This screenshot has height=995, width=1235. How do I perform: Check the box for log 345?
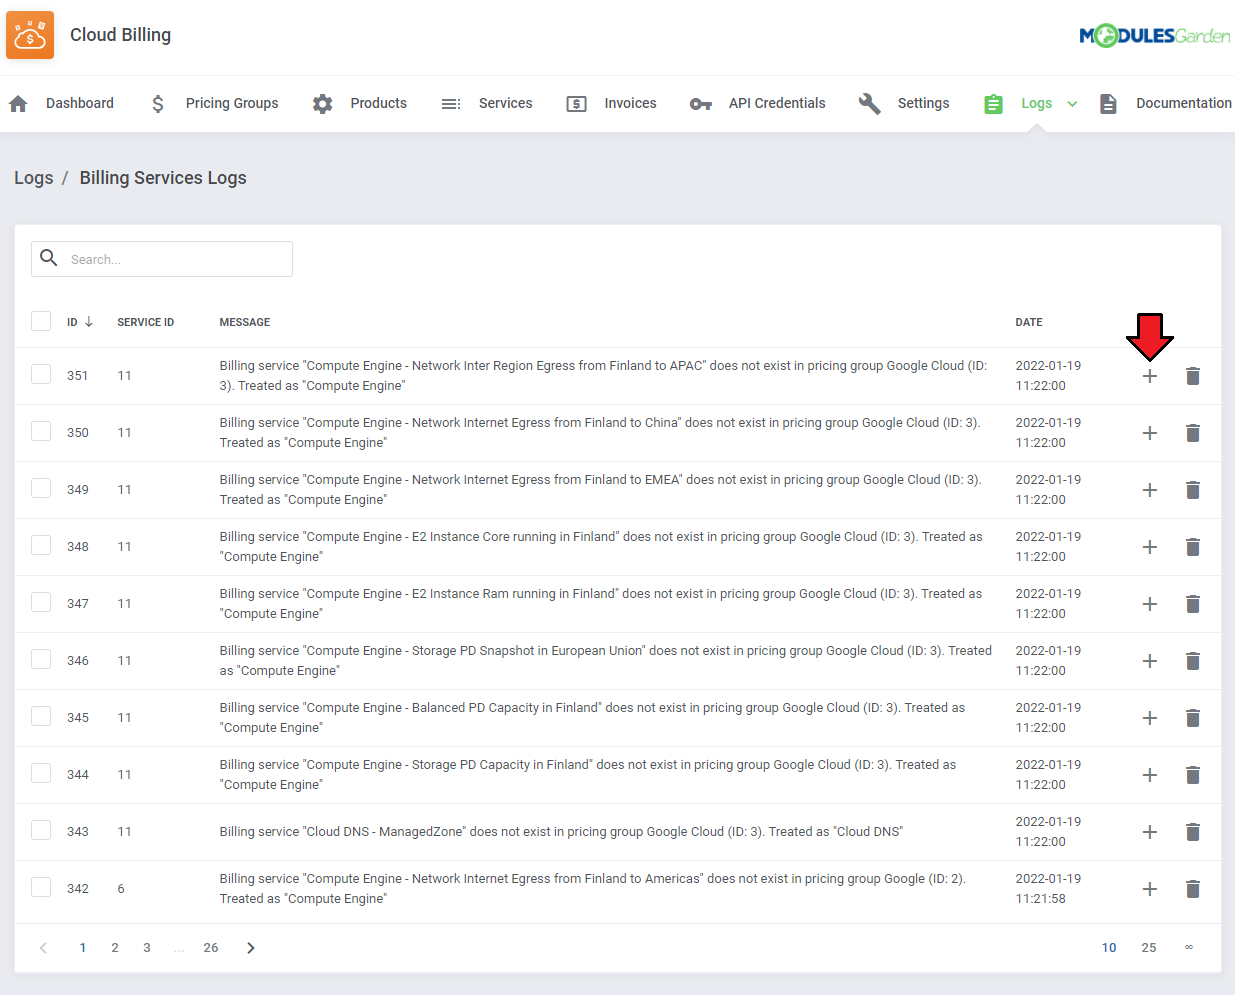click(41, 716)
